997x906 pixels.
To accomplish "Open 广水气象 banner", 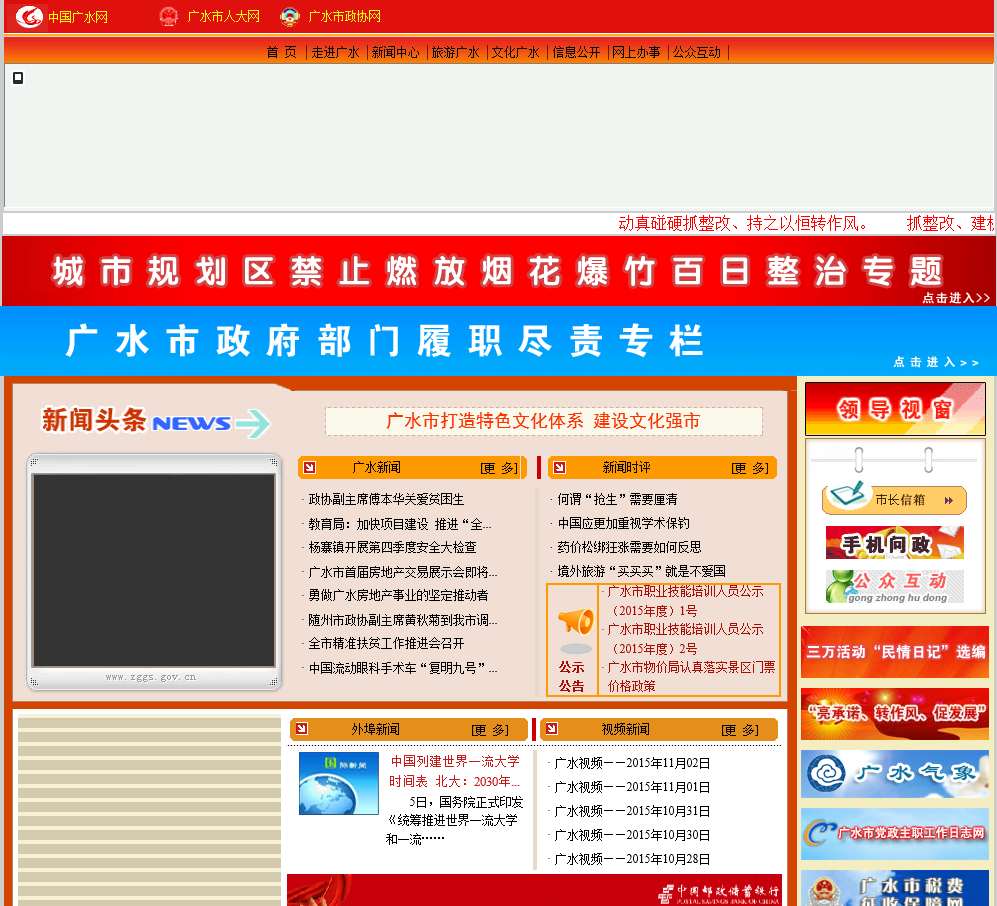I will 895,774.
